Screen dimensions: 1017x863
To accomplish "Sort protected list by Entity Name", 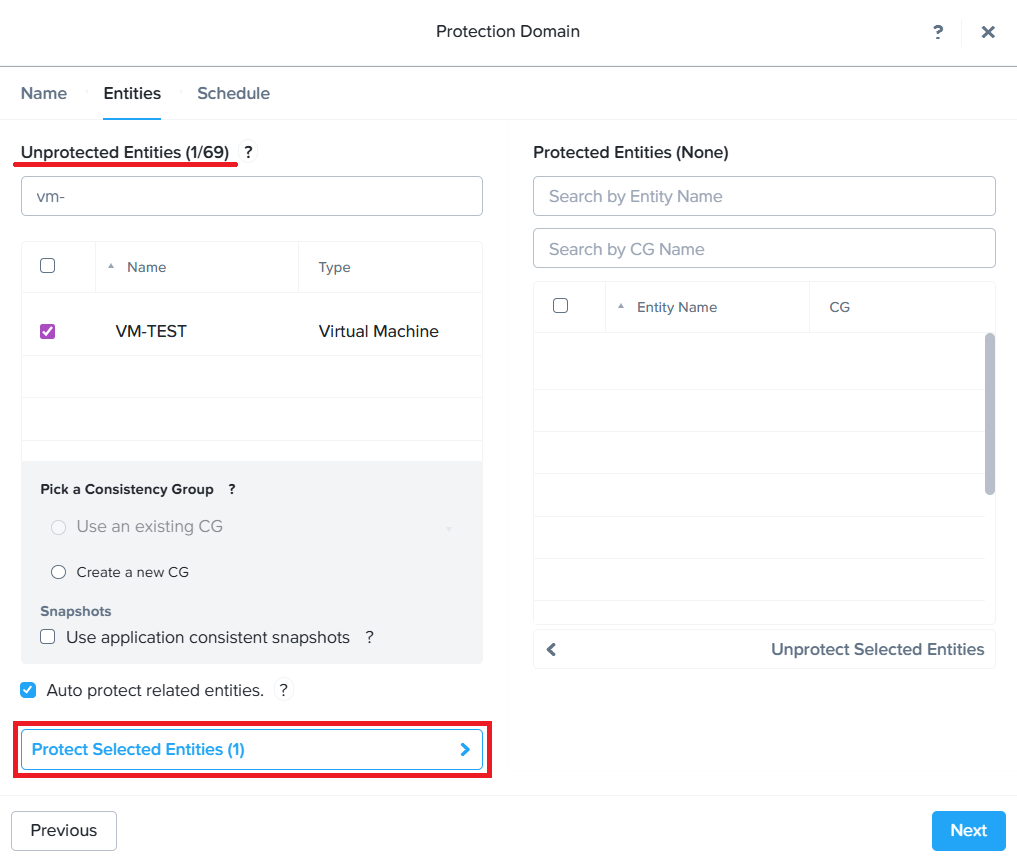I will tap(676, 307).
